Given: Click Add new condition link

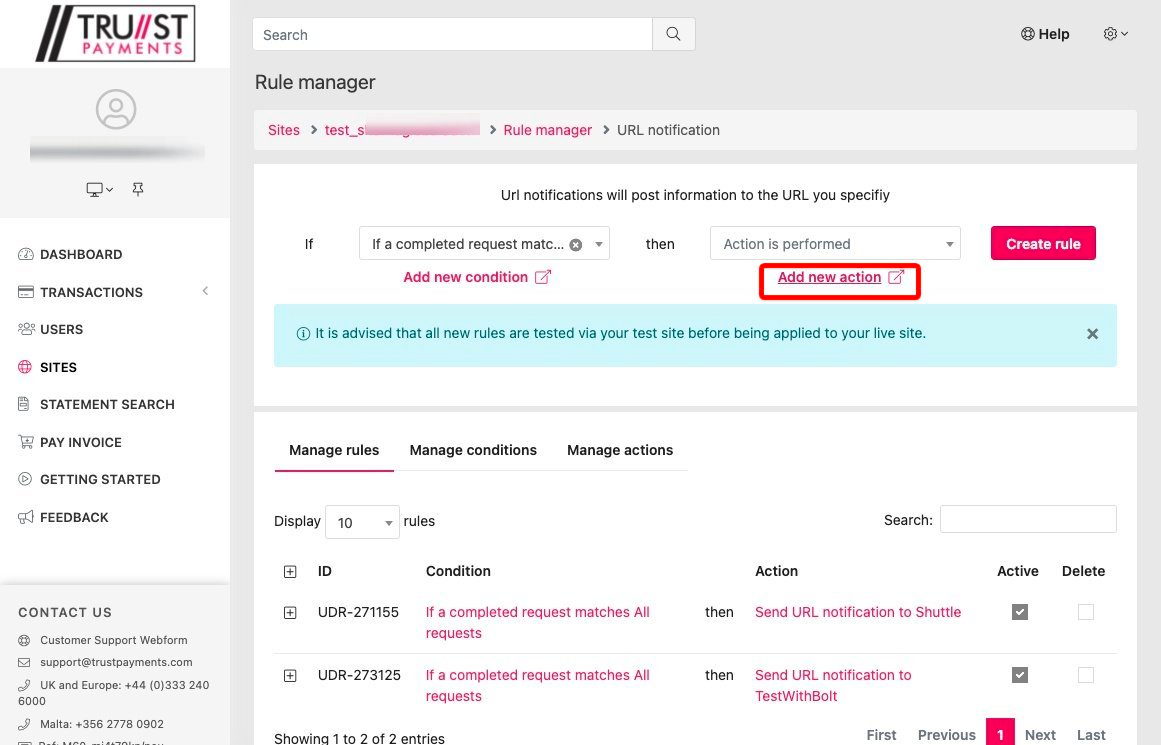Looking at the screenshot, I should click(466, 277).
